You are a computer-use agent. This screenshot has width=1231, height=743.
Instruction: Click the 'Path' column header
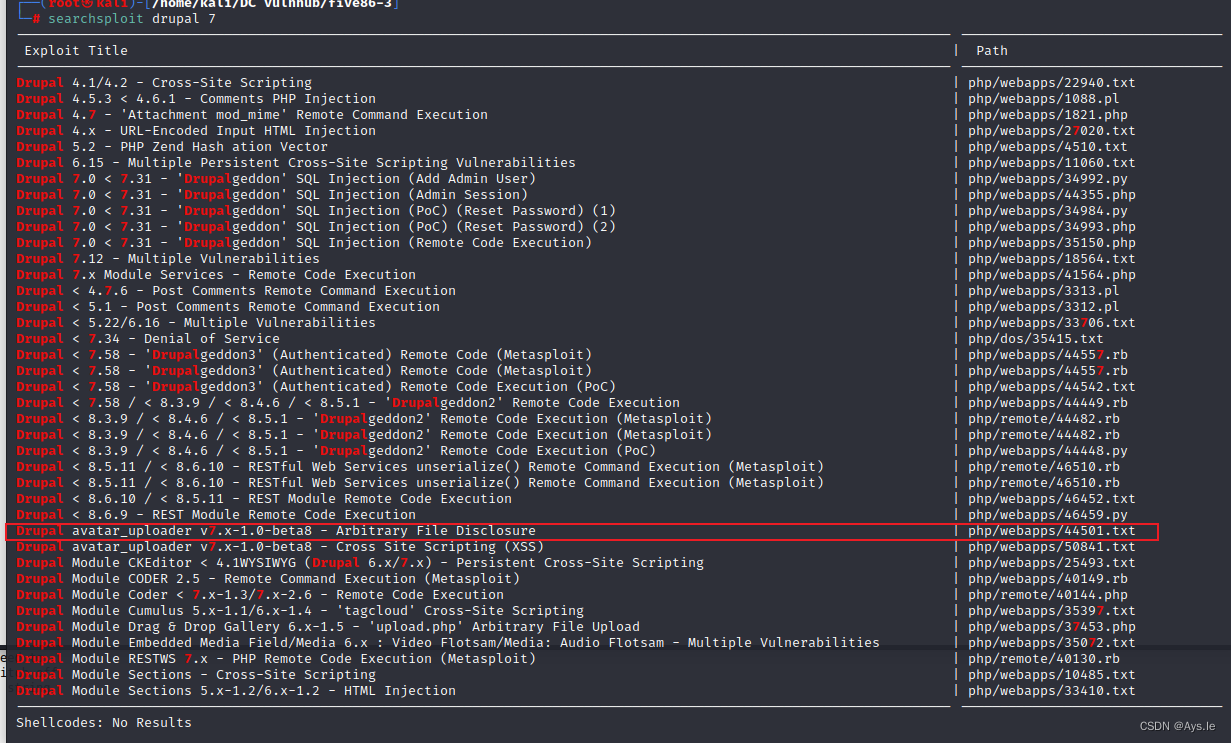pyautogui.click(x=992, y=50)
